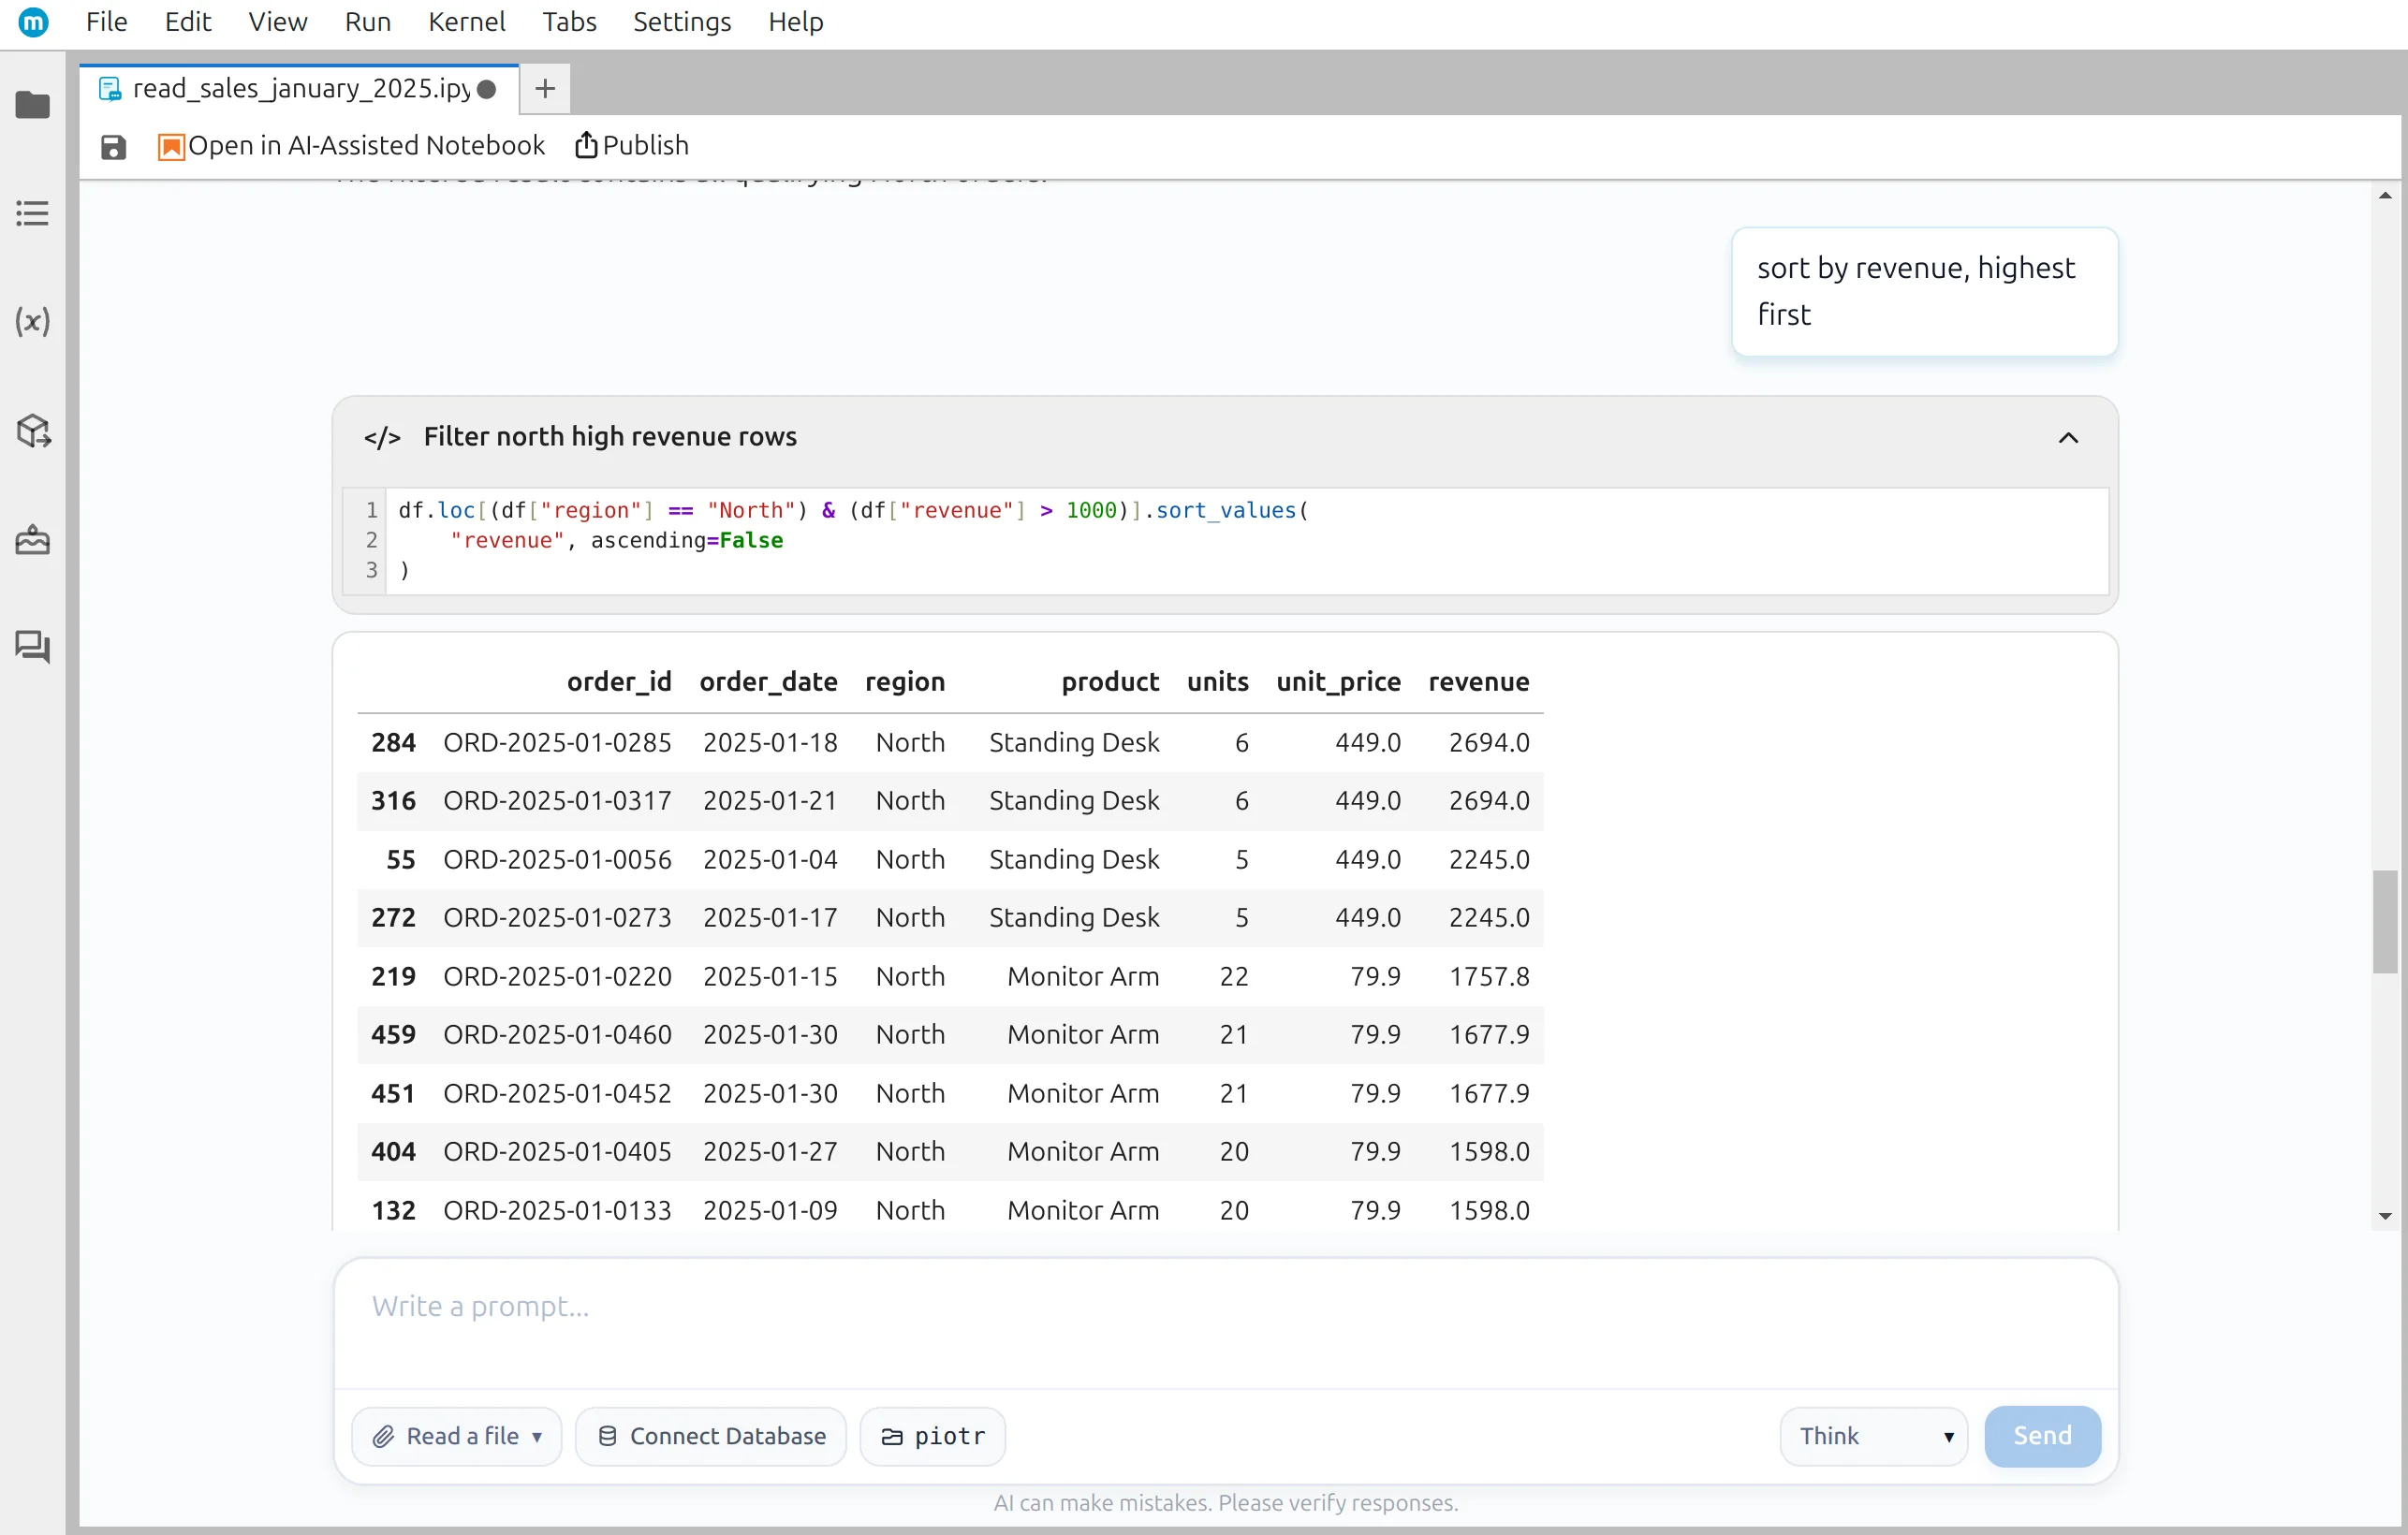The width and height of the screenshot is (2408, 1535).
Task: Click the 'AI can make mistakes' notice
Action: 1225,1503
